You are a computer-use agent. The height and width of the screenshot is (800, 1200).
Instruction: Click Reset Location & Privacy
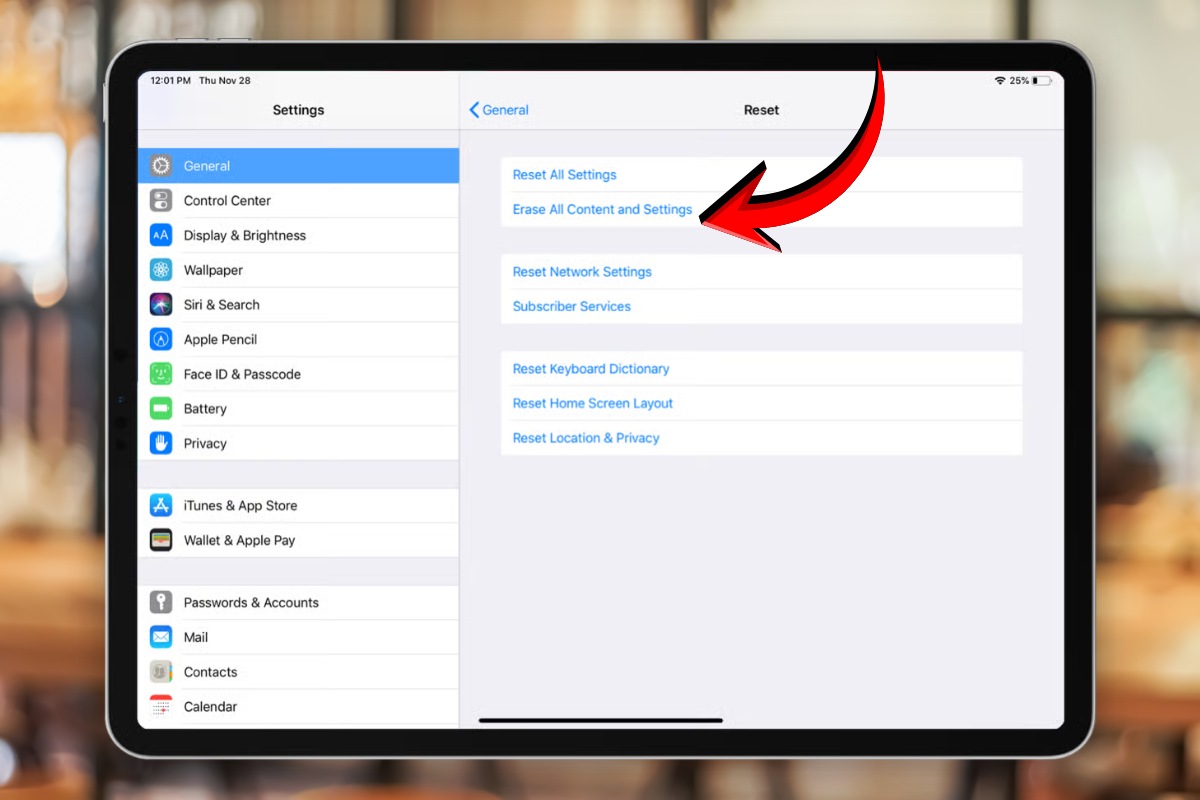coord(586,438)
